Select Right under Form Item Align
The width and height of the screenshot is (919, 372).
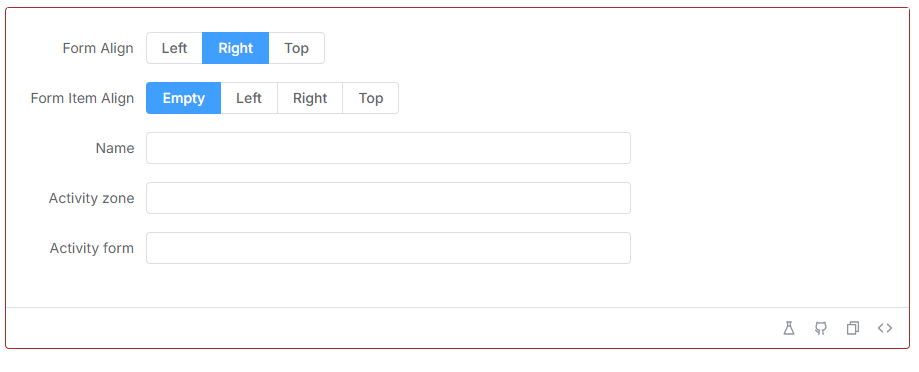[x=310, y=98]
